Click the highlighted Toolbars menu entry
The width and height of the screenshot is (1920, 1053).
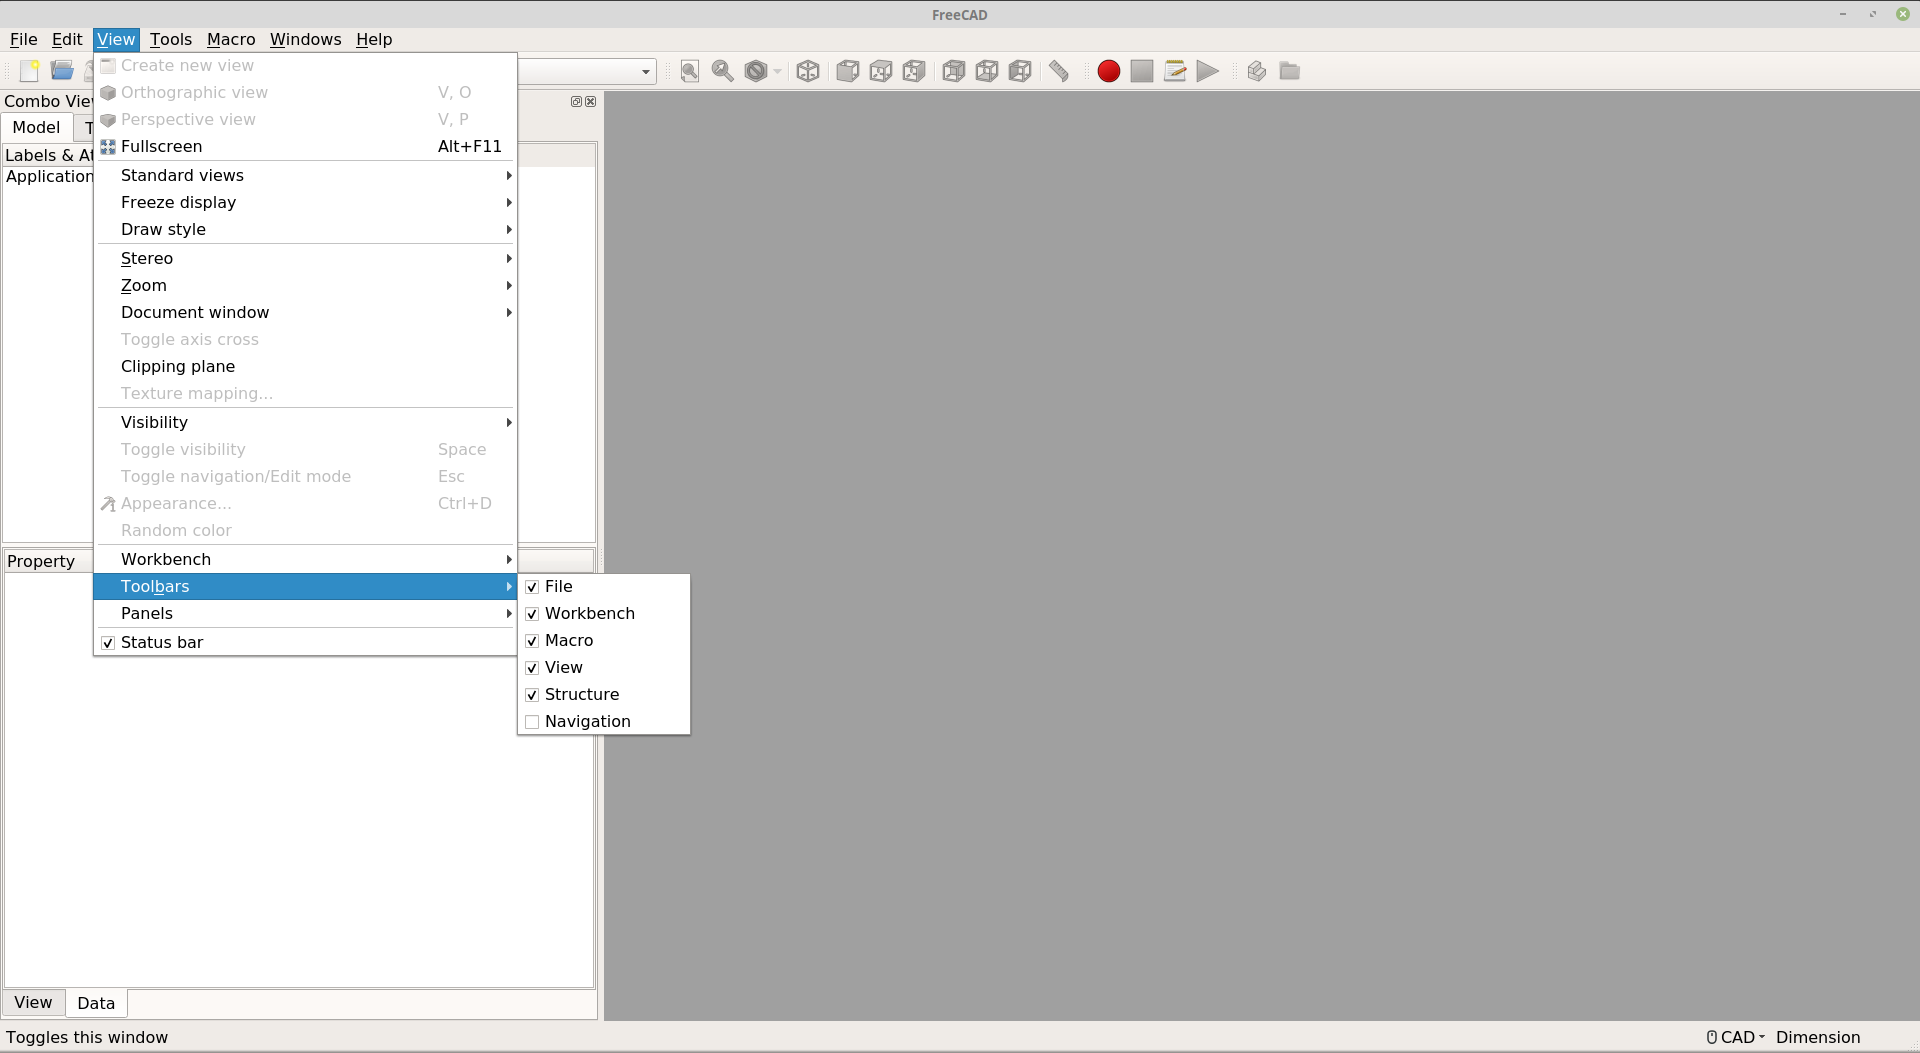click(x=305, y=586)
